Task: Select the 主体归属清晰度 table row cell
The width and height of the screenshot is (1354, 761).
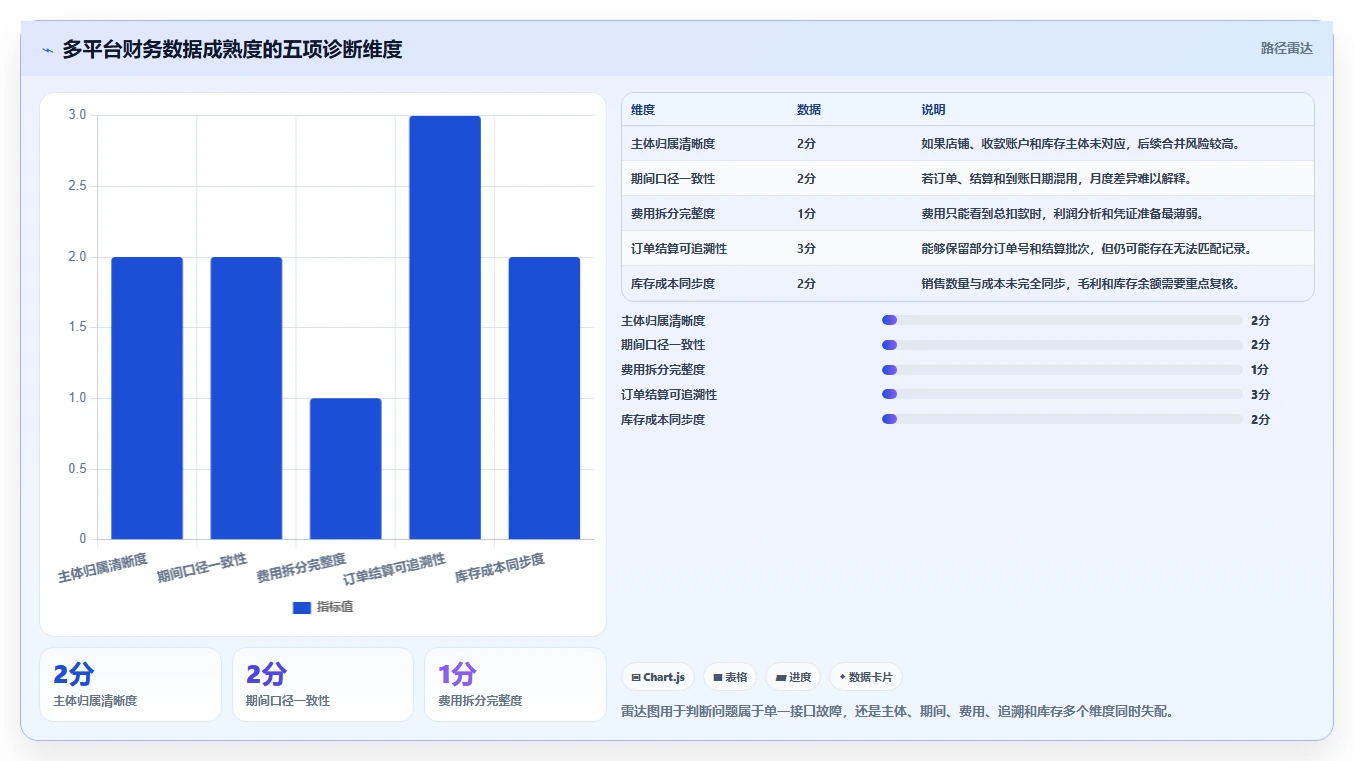Action: click(673, 144)
